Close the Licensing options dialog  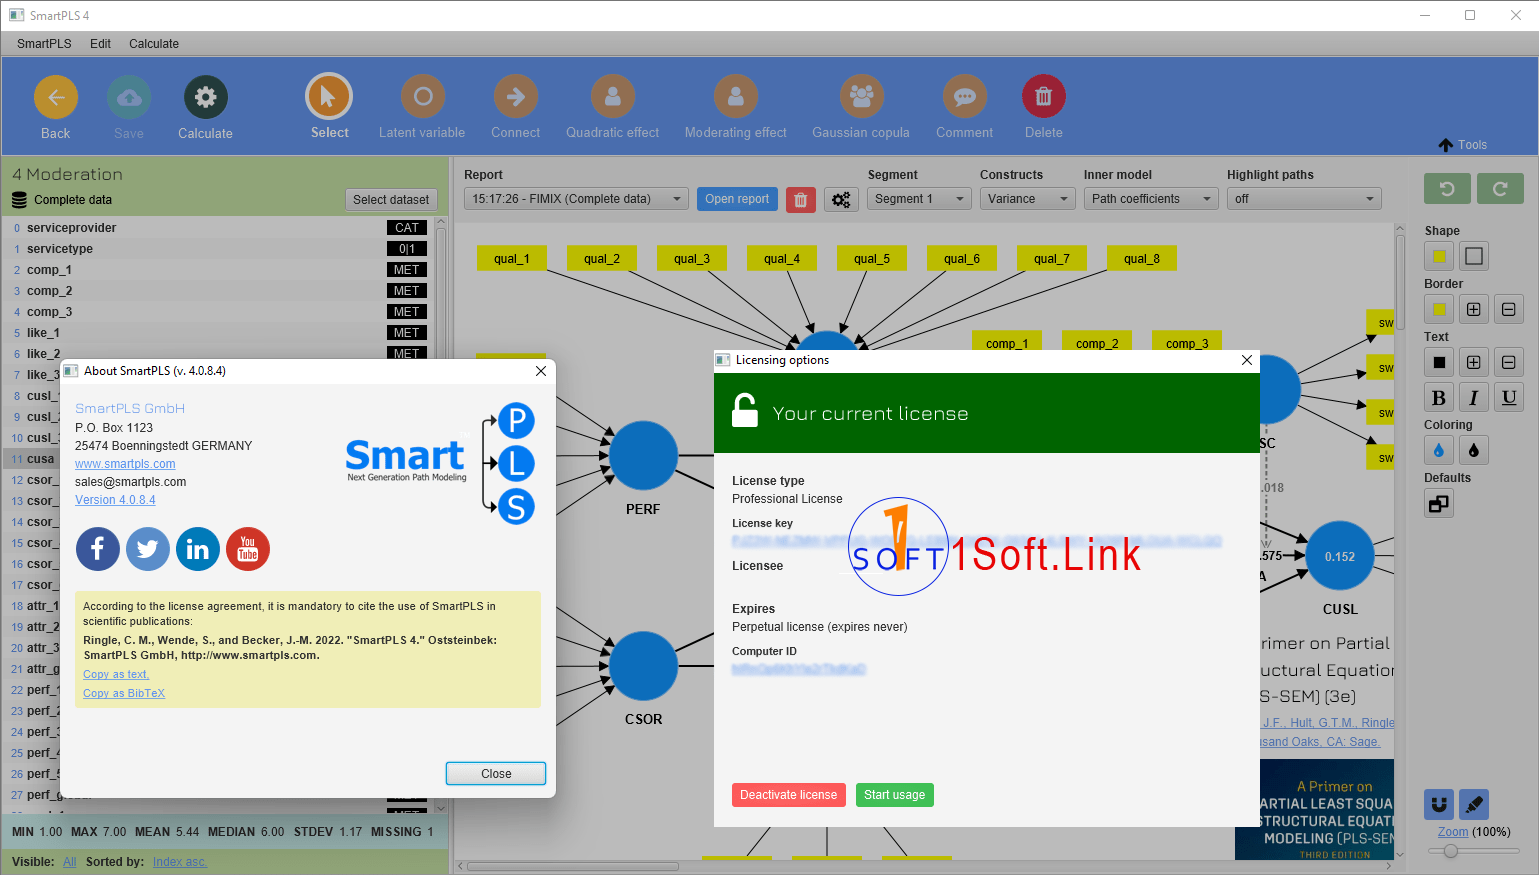(x=1247, y=360)
